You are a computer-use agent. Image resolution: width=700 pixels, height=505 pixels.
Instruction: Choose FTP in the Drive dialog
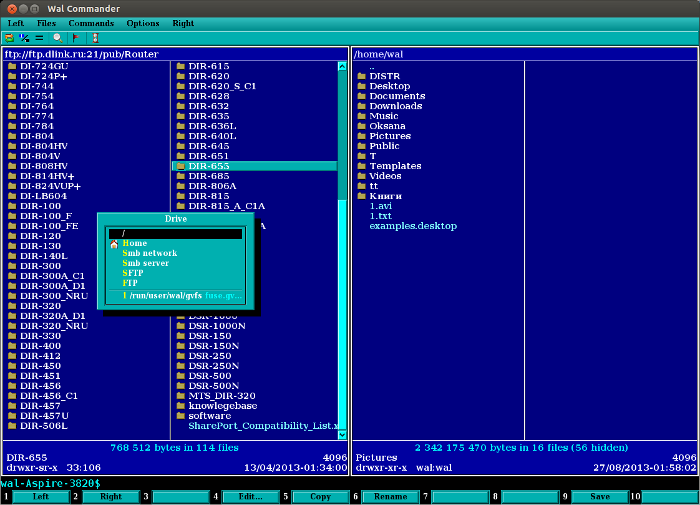130,283
